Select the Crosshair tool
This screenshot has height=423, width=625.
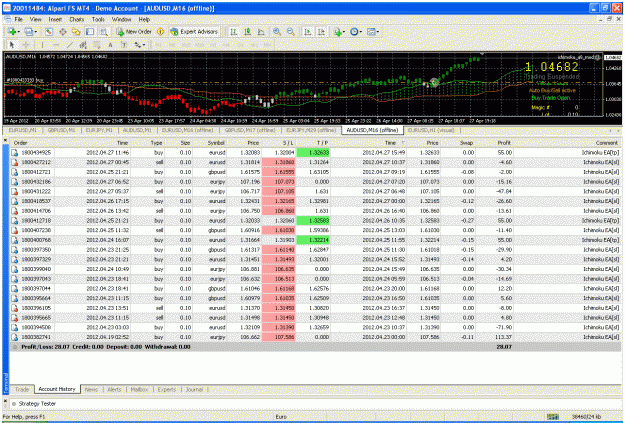click(26, 45)
